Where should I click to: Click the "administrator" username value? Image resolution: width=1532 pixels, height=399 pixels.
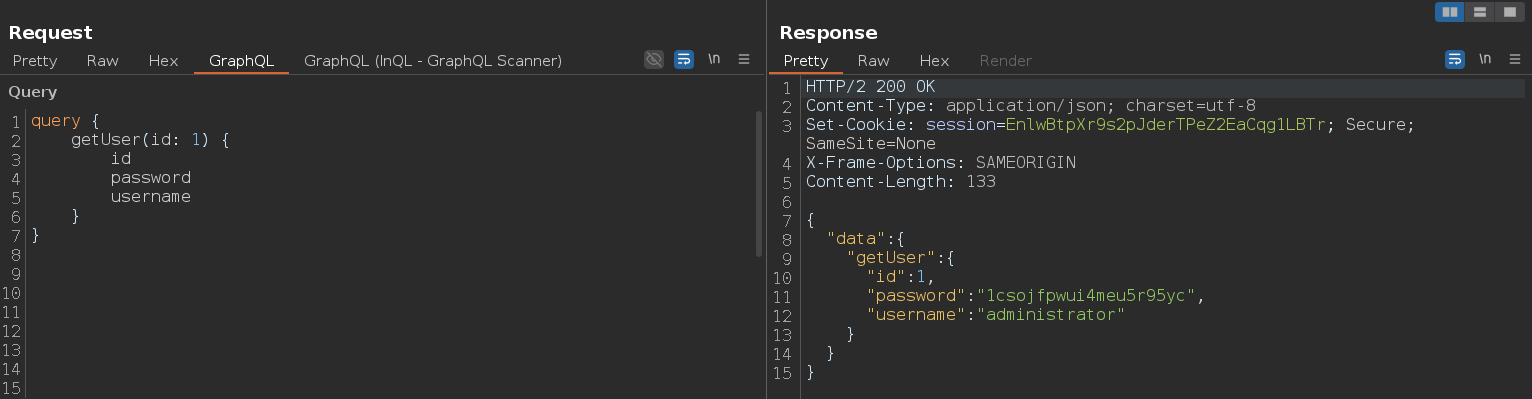(1051, 316)
